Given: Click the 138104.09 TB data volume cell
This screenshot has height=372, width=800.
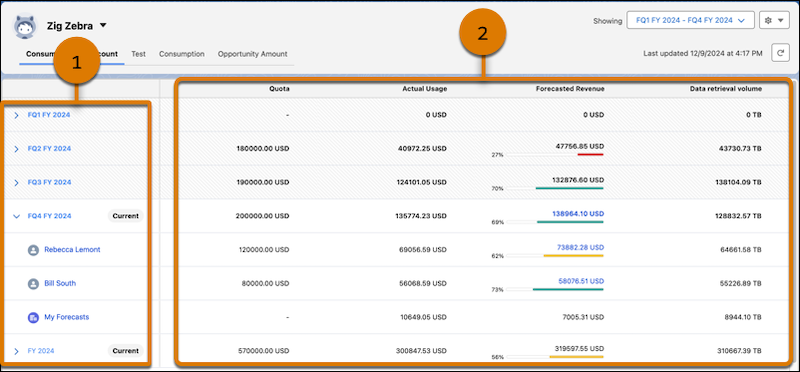Looking at the screenshot, I should (737, 182).
